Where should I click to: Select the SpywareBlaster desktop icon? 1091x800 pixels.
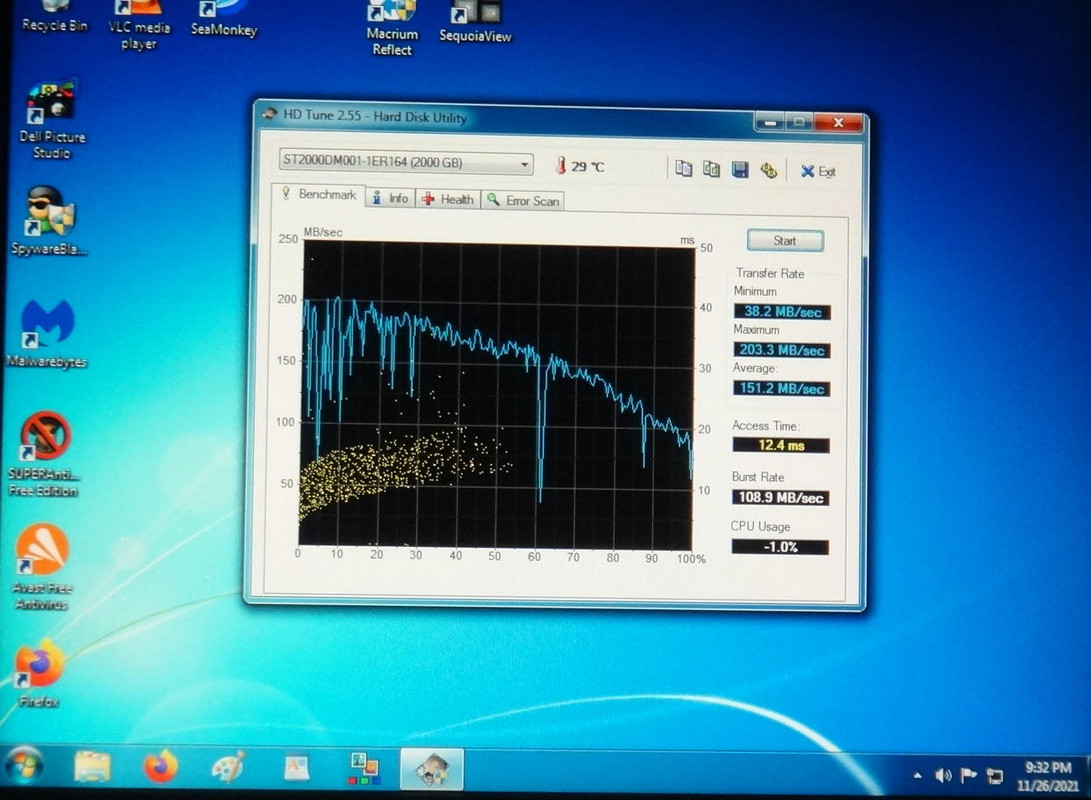[x=49, y=221]
